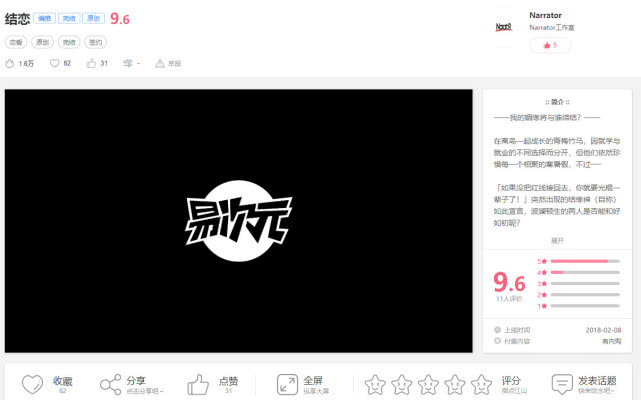Screen dimensions: 641x400
Task: Click the icon beside 上线时间
Action: (498, 330)
